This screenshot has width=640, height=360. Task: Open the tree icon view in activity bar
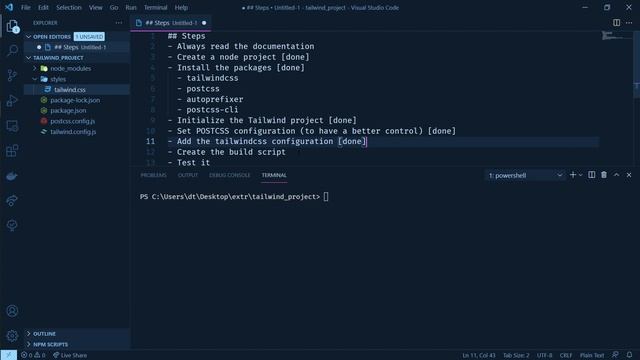tap(12, 225)
